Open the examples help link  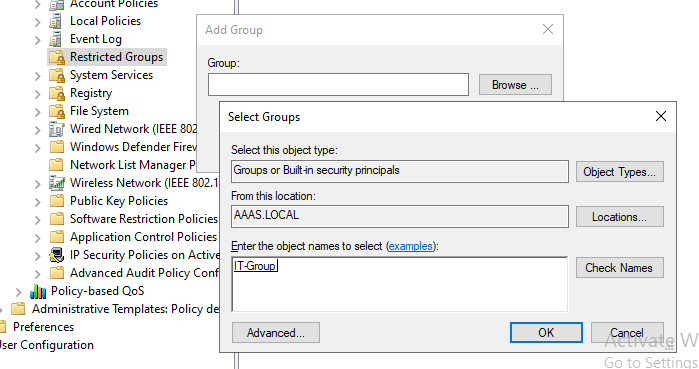pos(411,246)
